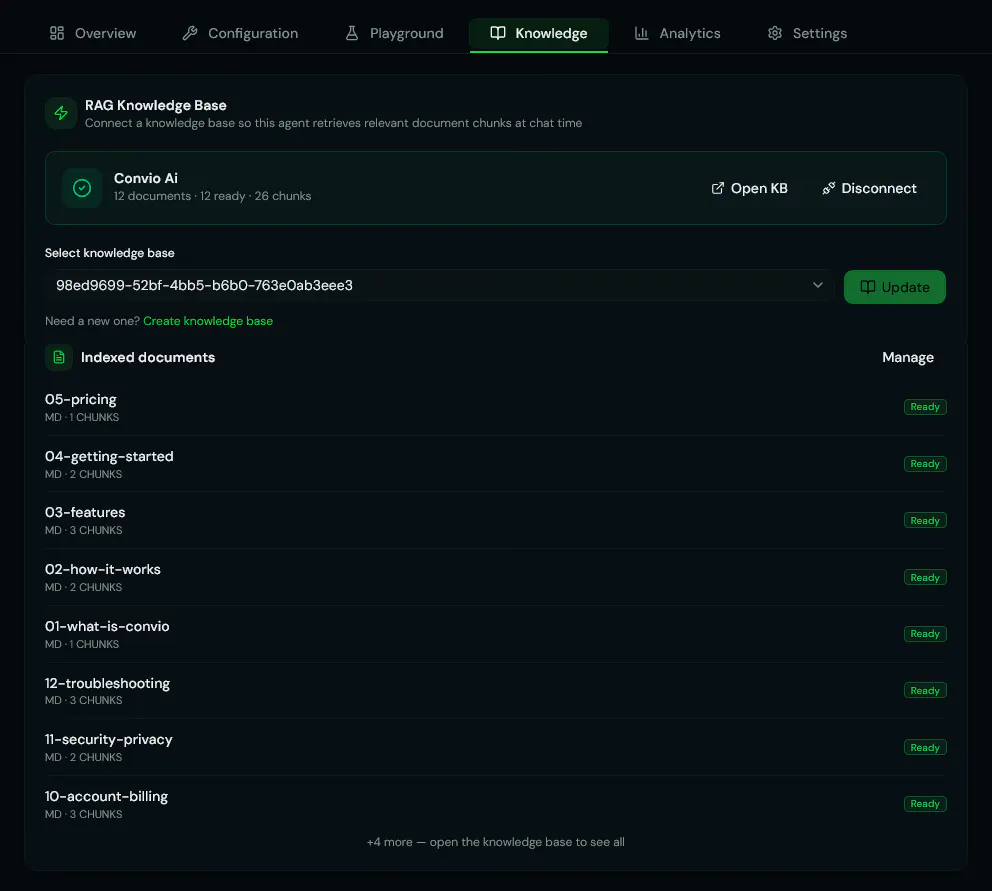Viewport: 992px width, 891px height.
Task: Click the Configuration wrench icon
Action: (190, 34)
